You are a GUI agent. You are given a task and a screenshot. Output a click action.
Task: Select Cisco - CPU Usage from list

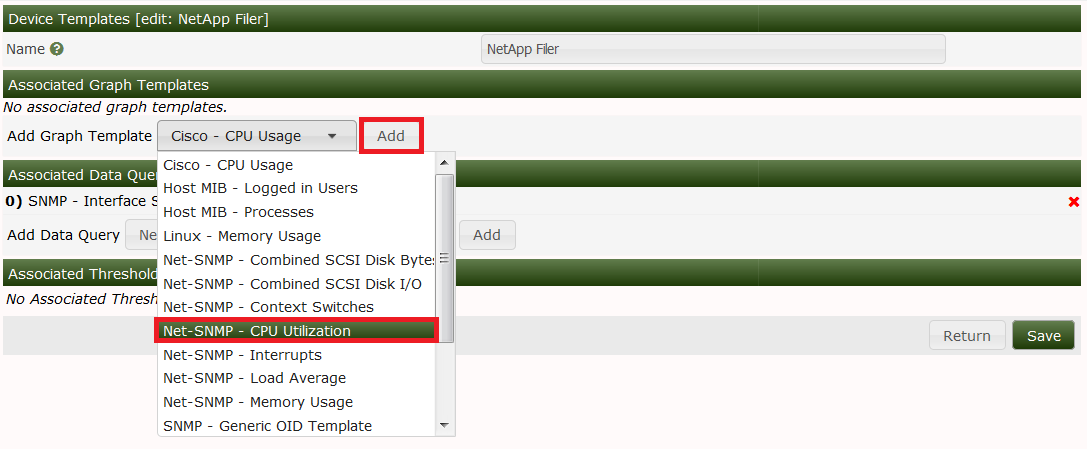(228, 165)
